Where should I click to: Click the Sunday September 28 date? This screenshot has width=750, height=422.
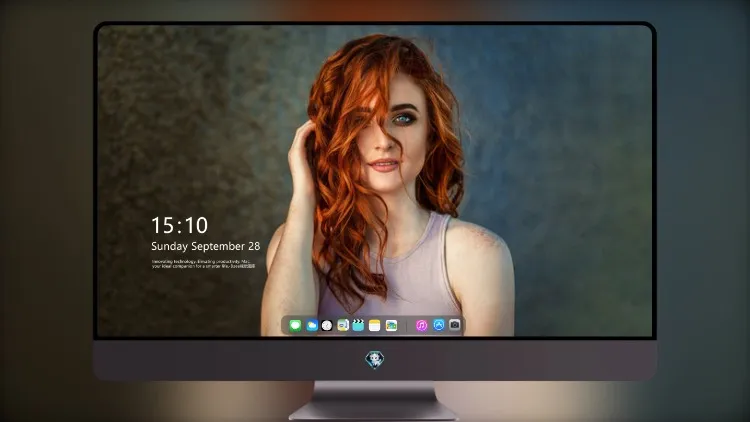point(206,246)
